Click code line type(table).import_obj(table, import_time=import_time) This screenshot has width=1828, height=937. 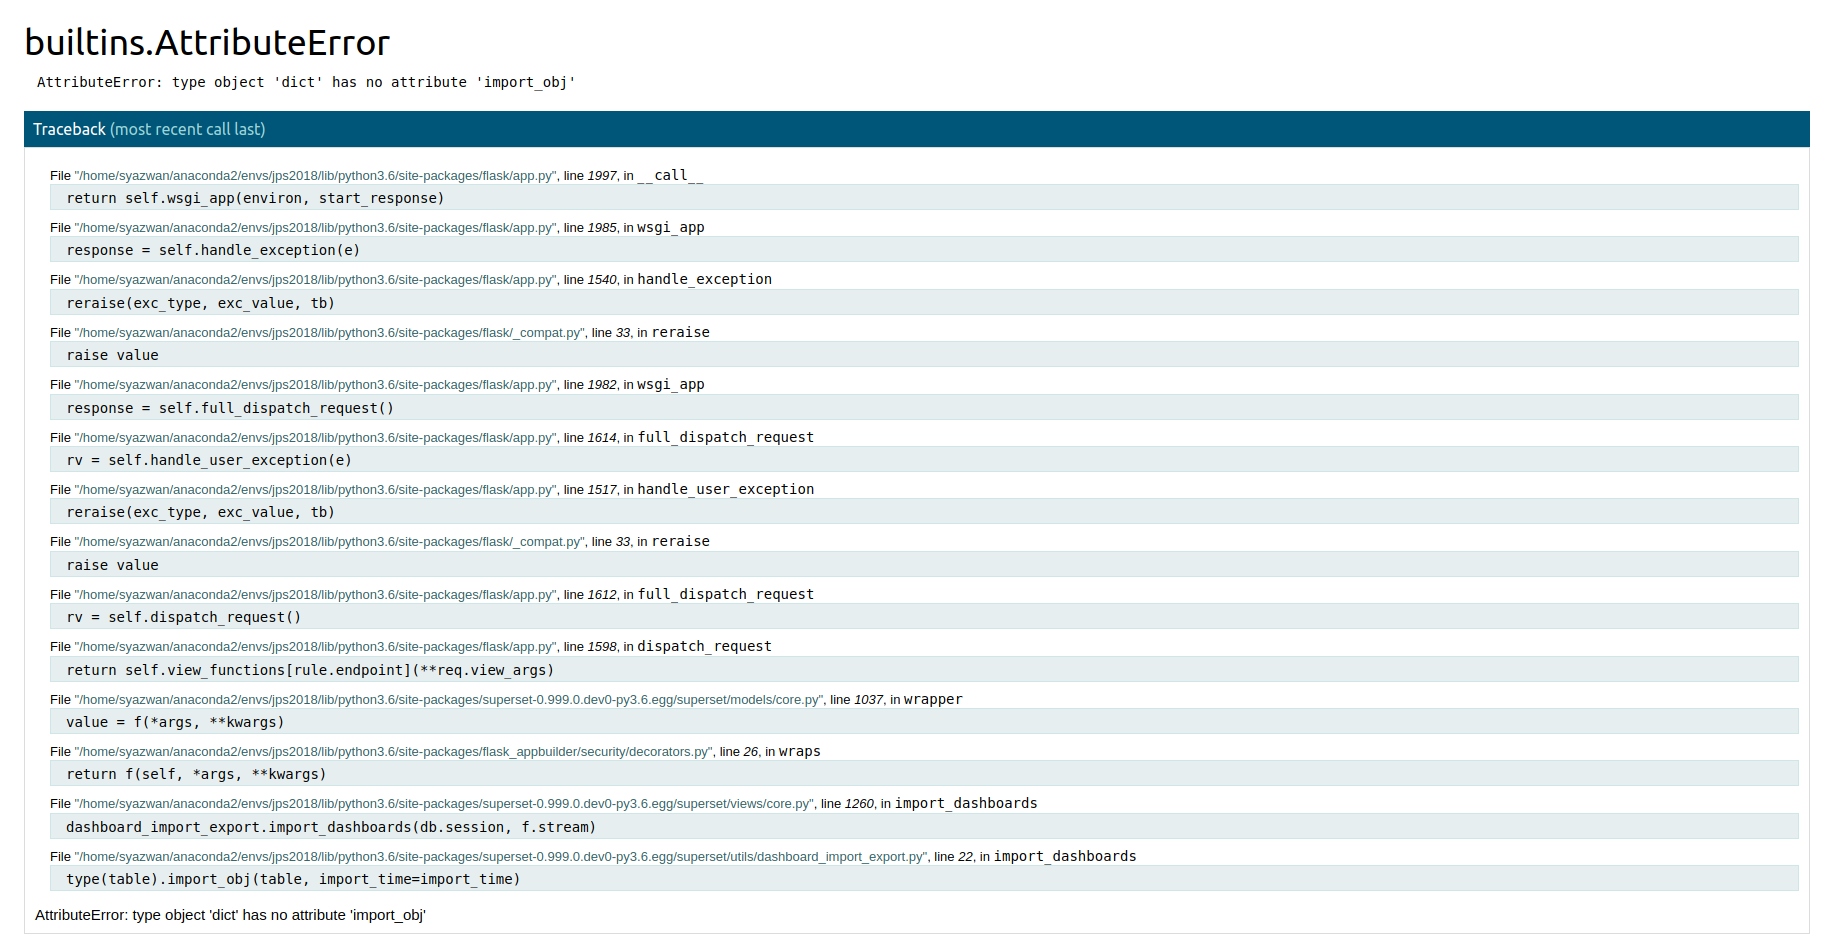[x=924, y=879]
